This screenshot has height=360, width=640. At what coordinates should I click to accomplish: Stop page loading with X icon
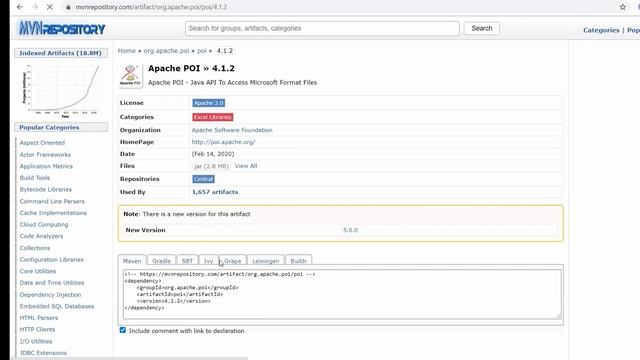[x=49, y=7]
